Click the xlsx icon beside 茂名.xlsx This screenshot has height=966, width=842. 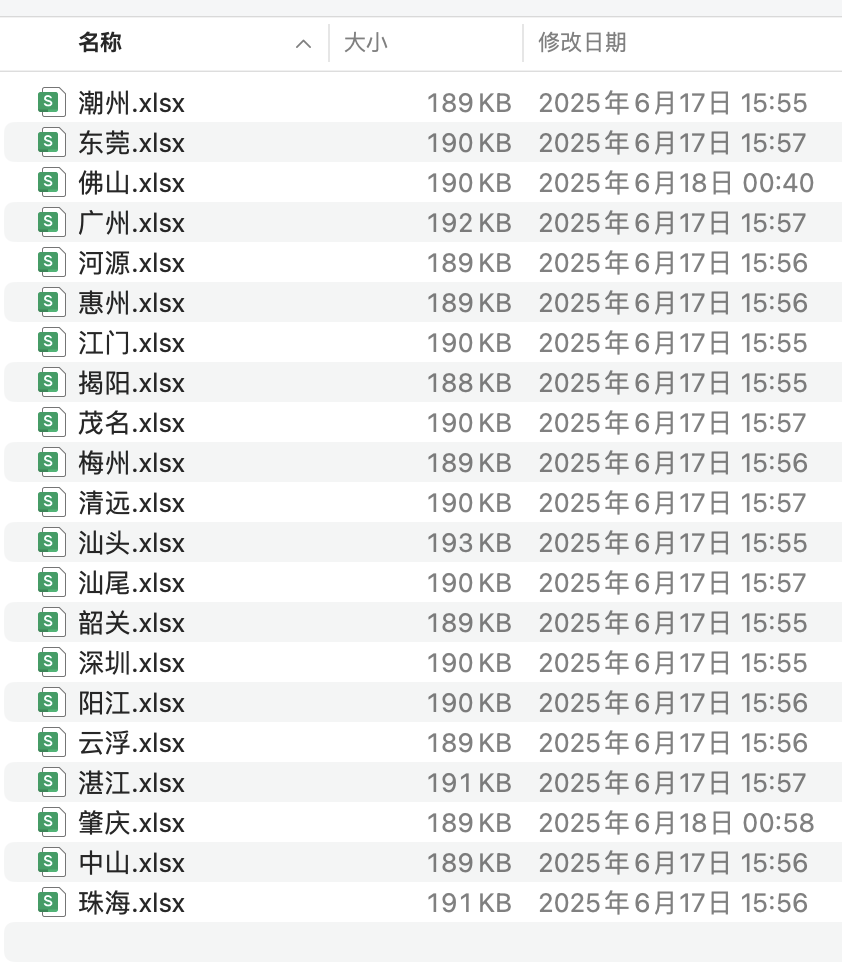(49, 423)
